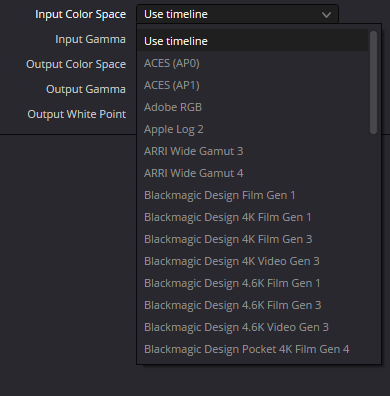Choose Blackmagic Design 4K Video Gen 3

(x=252, y=261)
